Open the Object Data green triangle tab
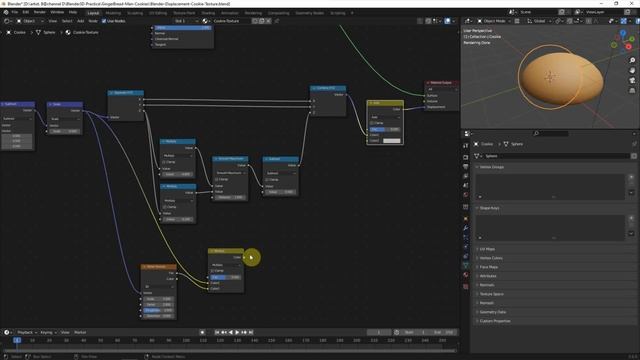Image resolution: width=640 pixels, height=360 pixels. 466,266
